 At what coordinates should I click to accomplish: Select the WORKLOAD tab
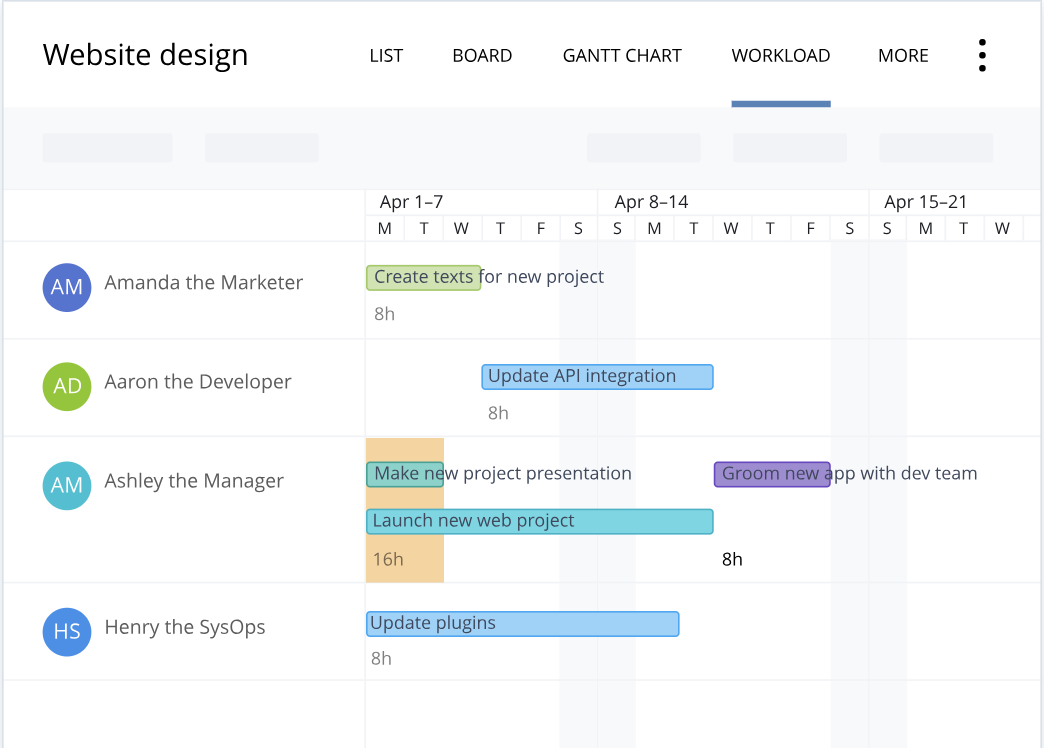(780, 56)
